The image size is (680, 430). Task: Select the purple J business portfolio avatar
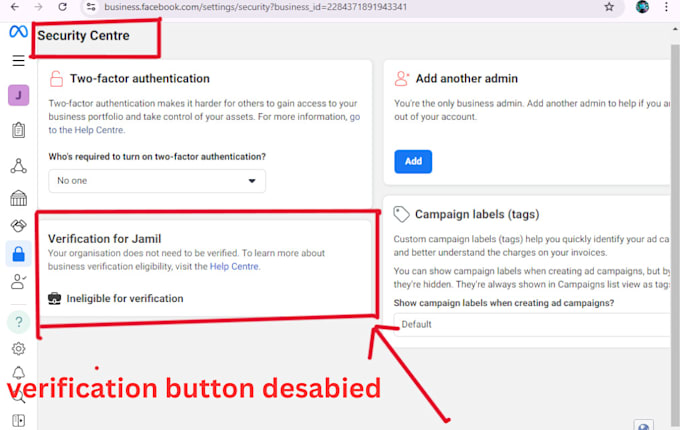pos(19,95)
